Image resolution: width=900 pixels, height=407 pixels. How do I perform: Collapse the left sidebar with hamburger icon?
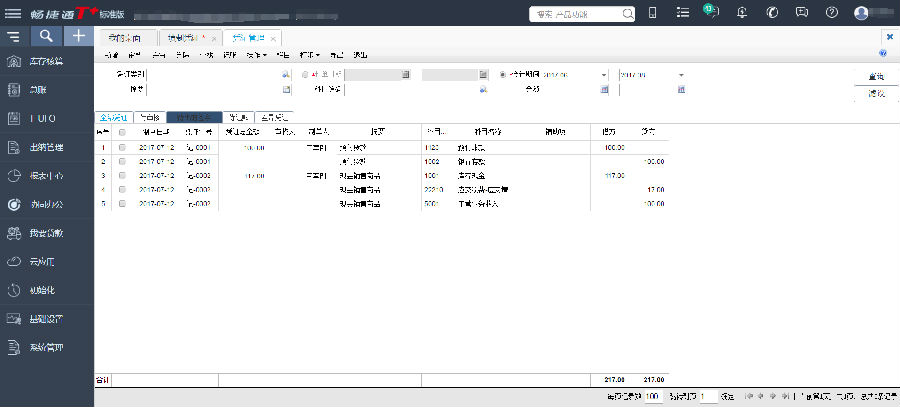point(13,36)
